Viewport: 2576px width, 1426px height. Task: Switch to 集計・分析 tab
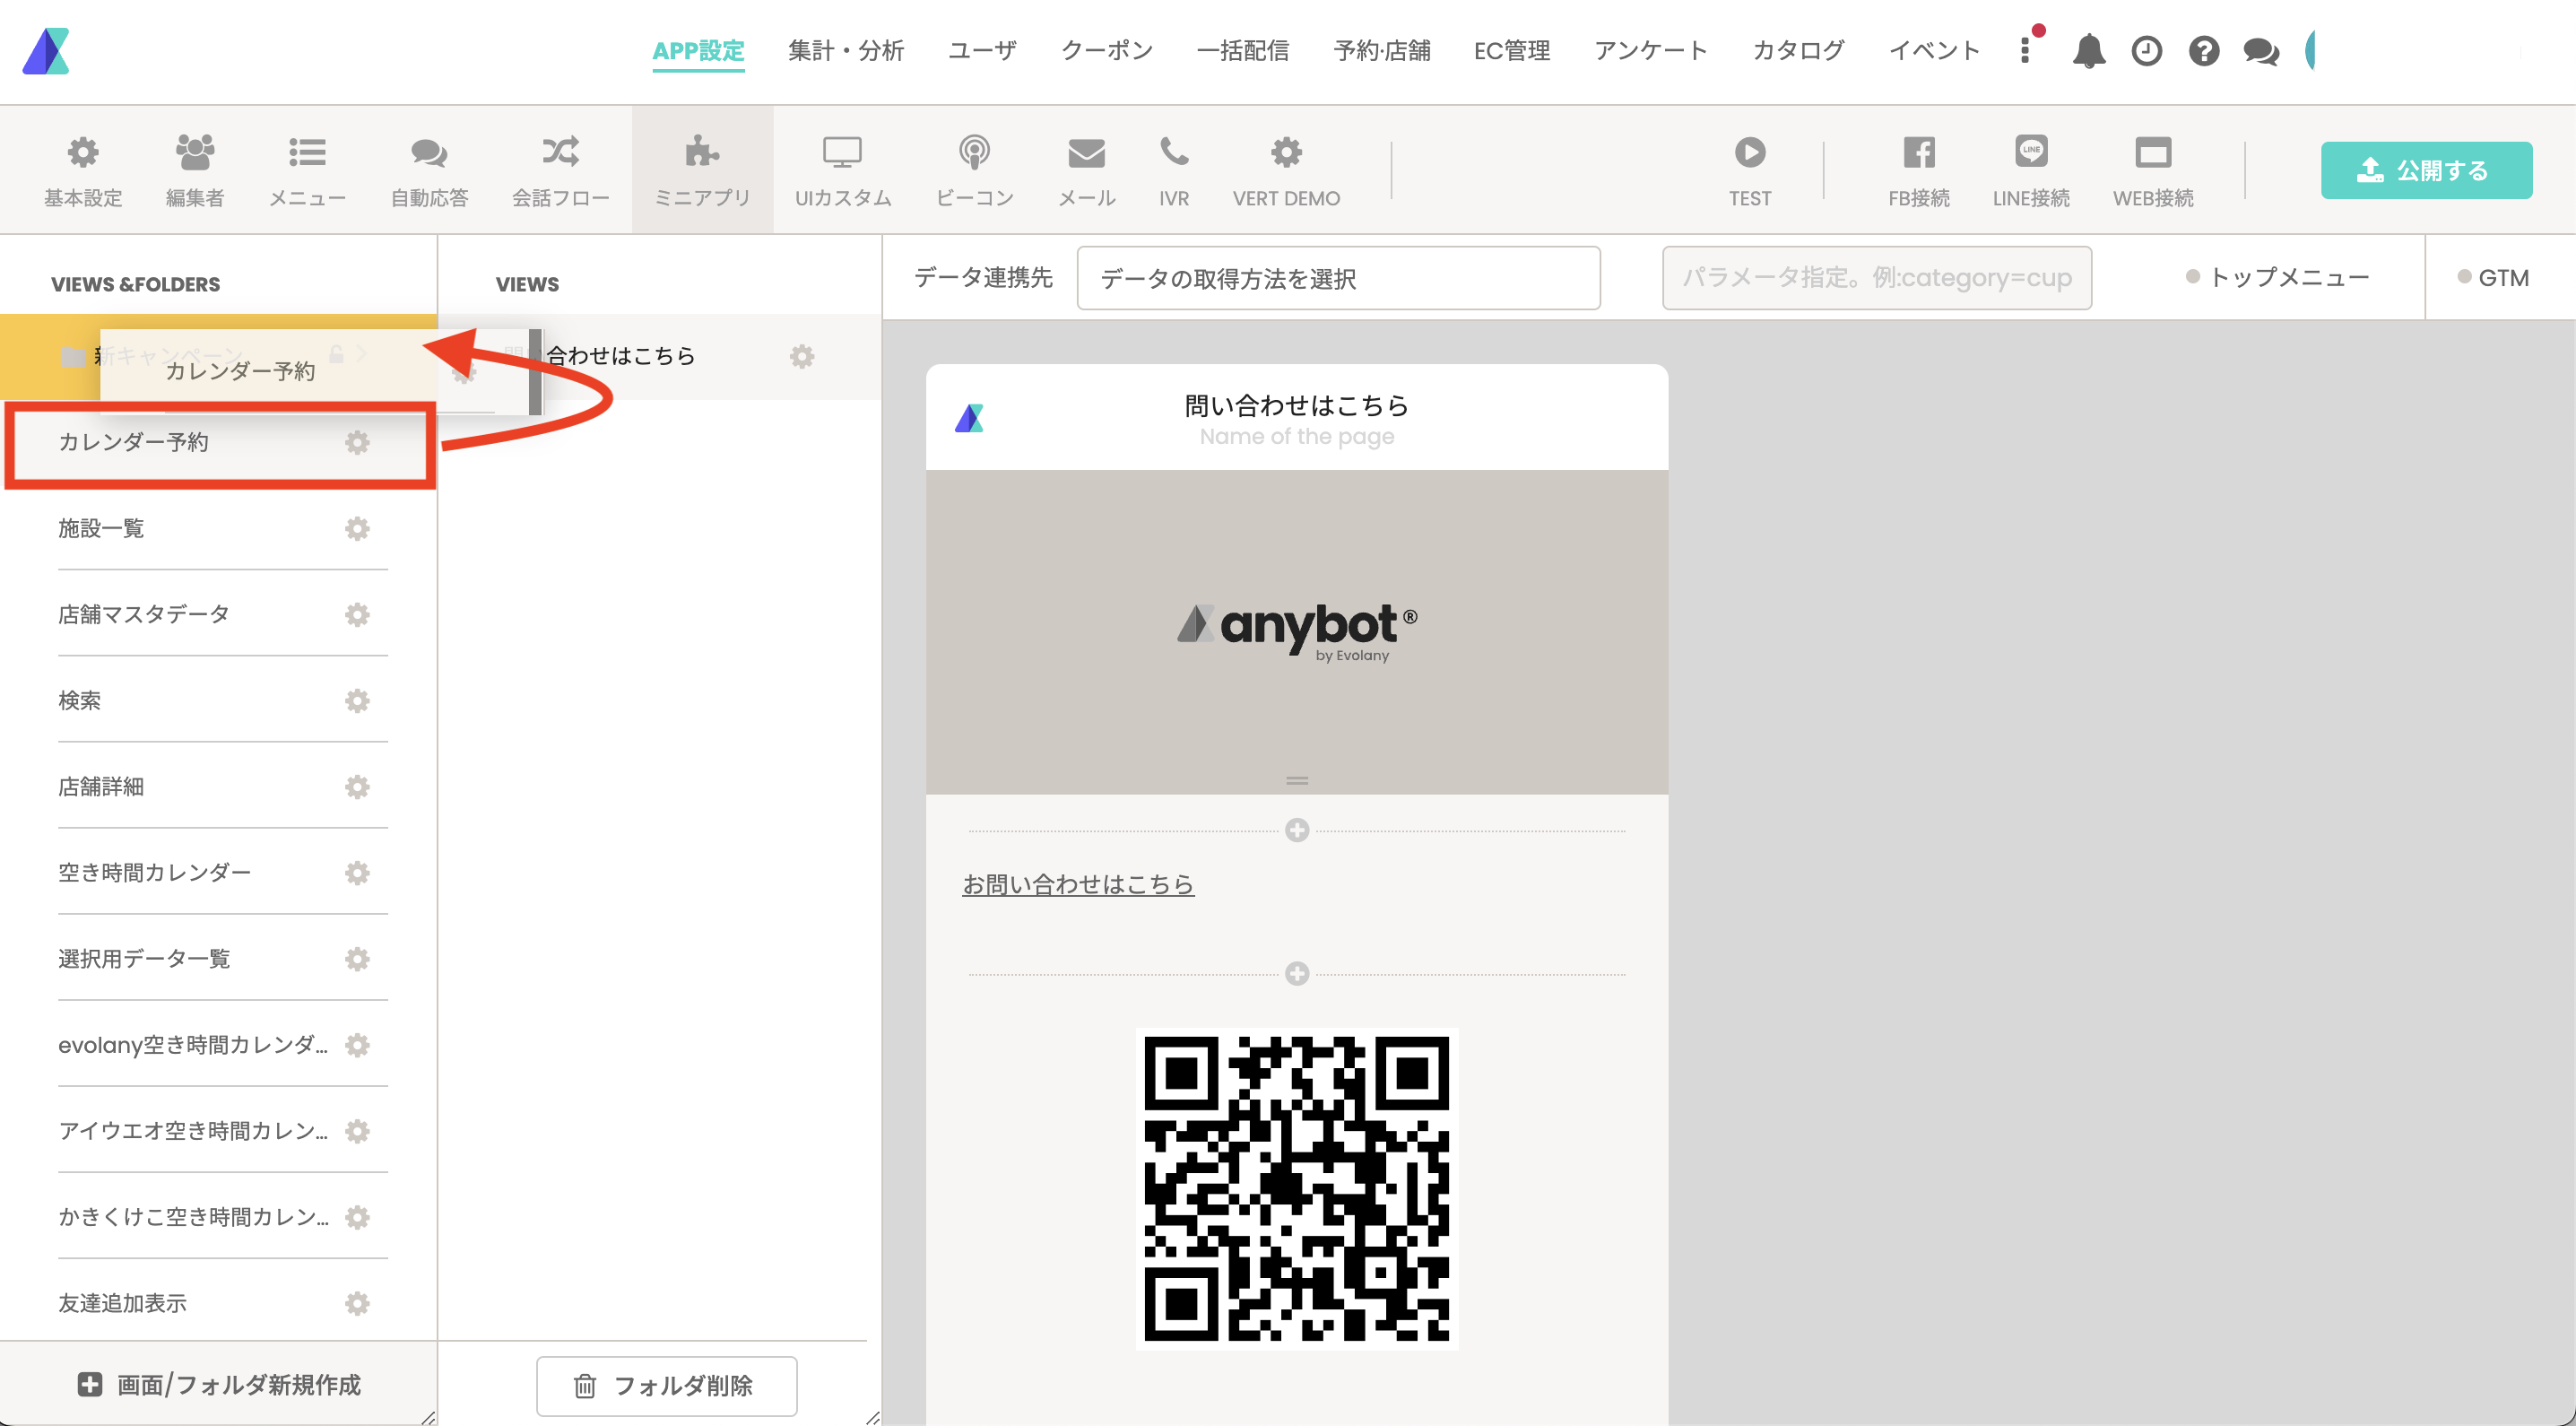tap(846, 50)
